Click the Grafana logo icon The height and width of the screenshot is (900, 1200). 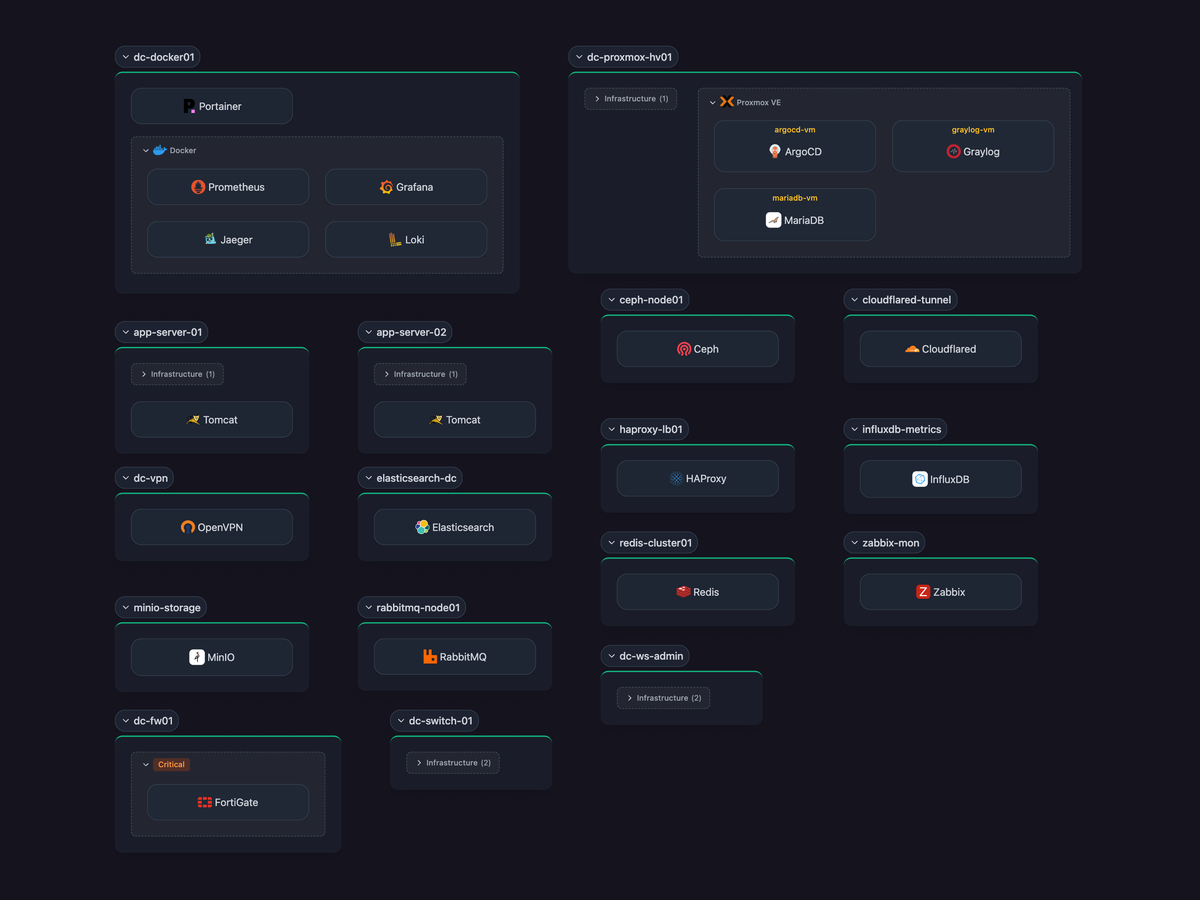(x=387, y=187)
